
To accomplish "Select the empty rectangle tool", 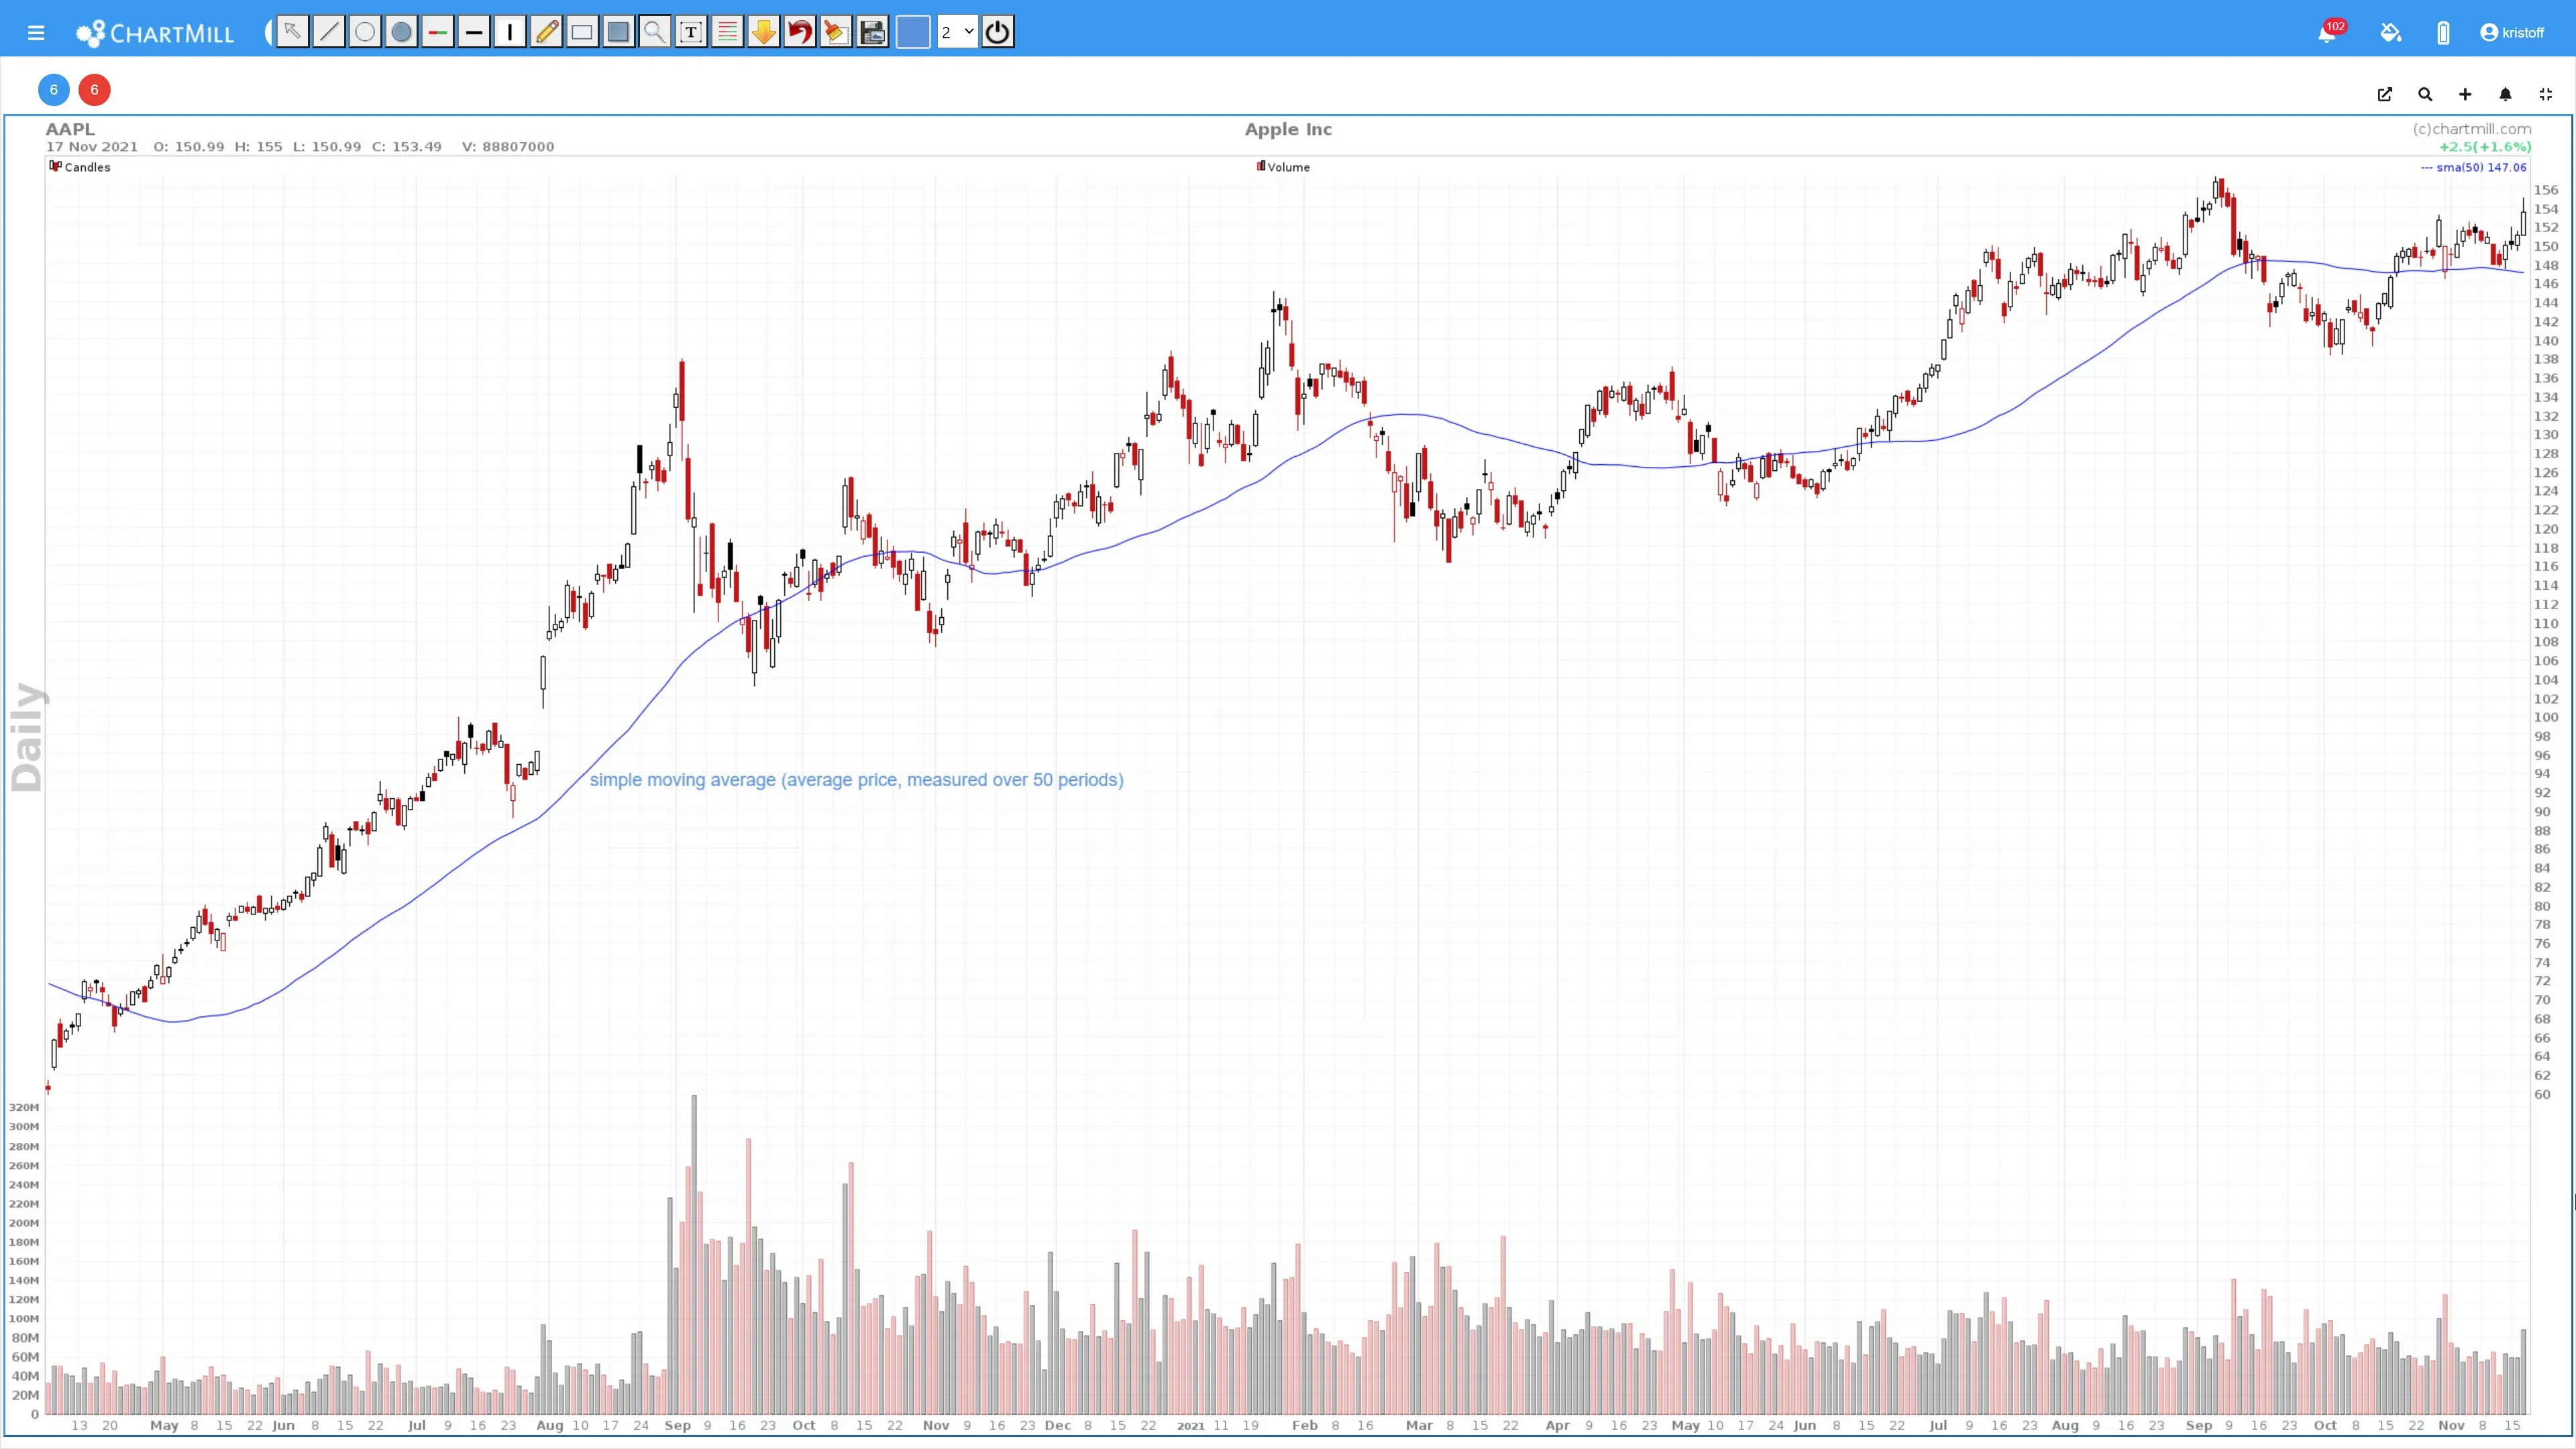I will 582,32.
